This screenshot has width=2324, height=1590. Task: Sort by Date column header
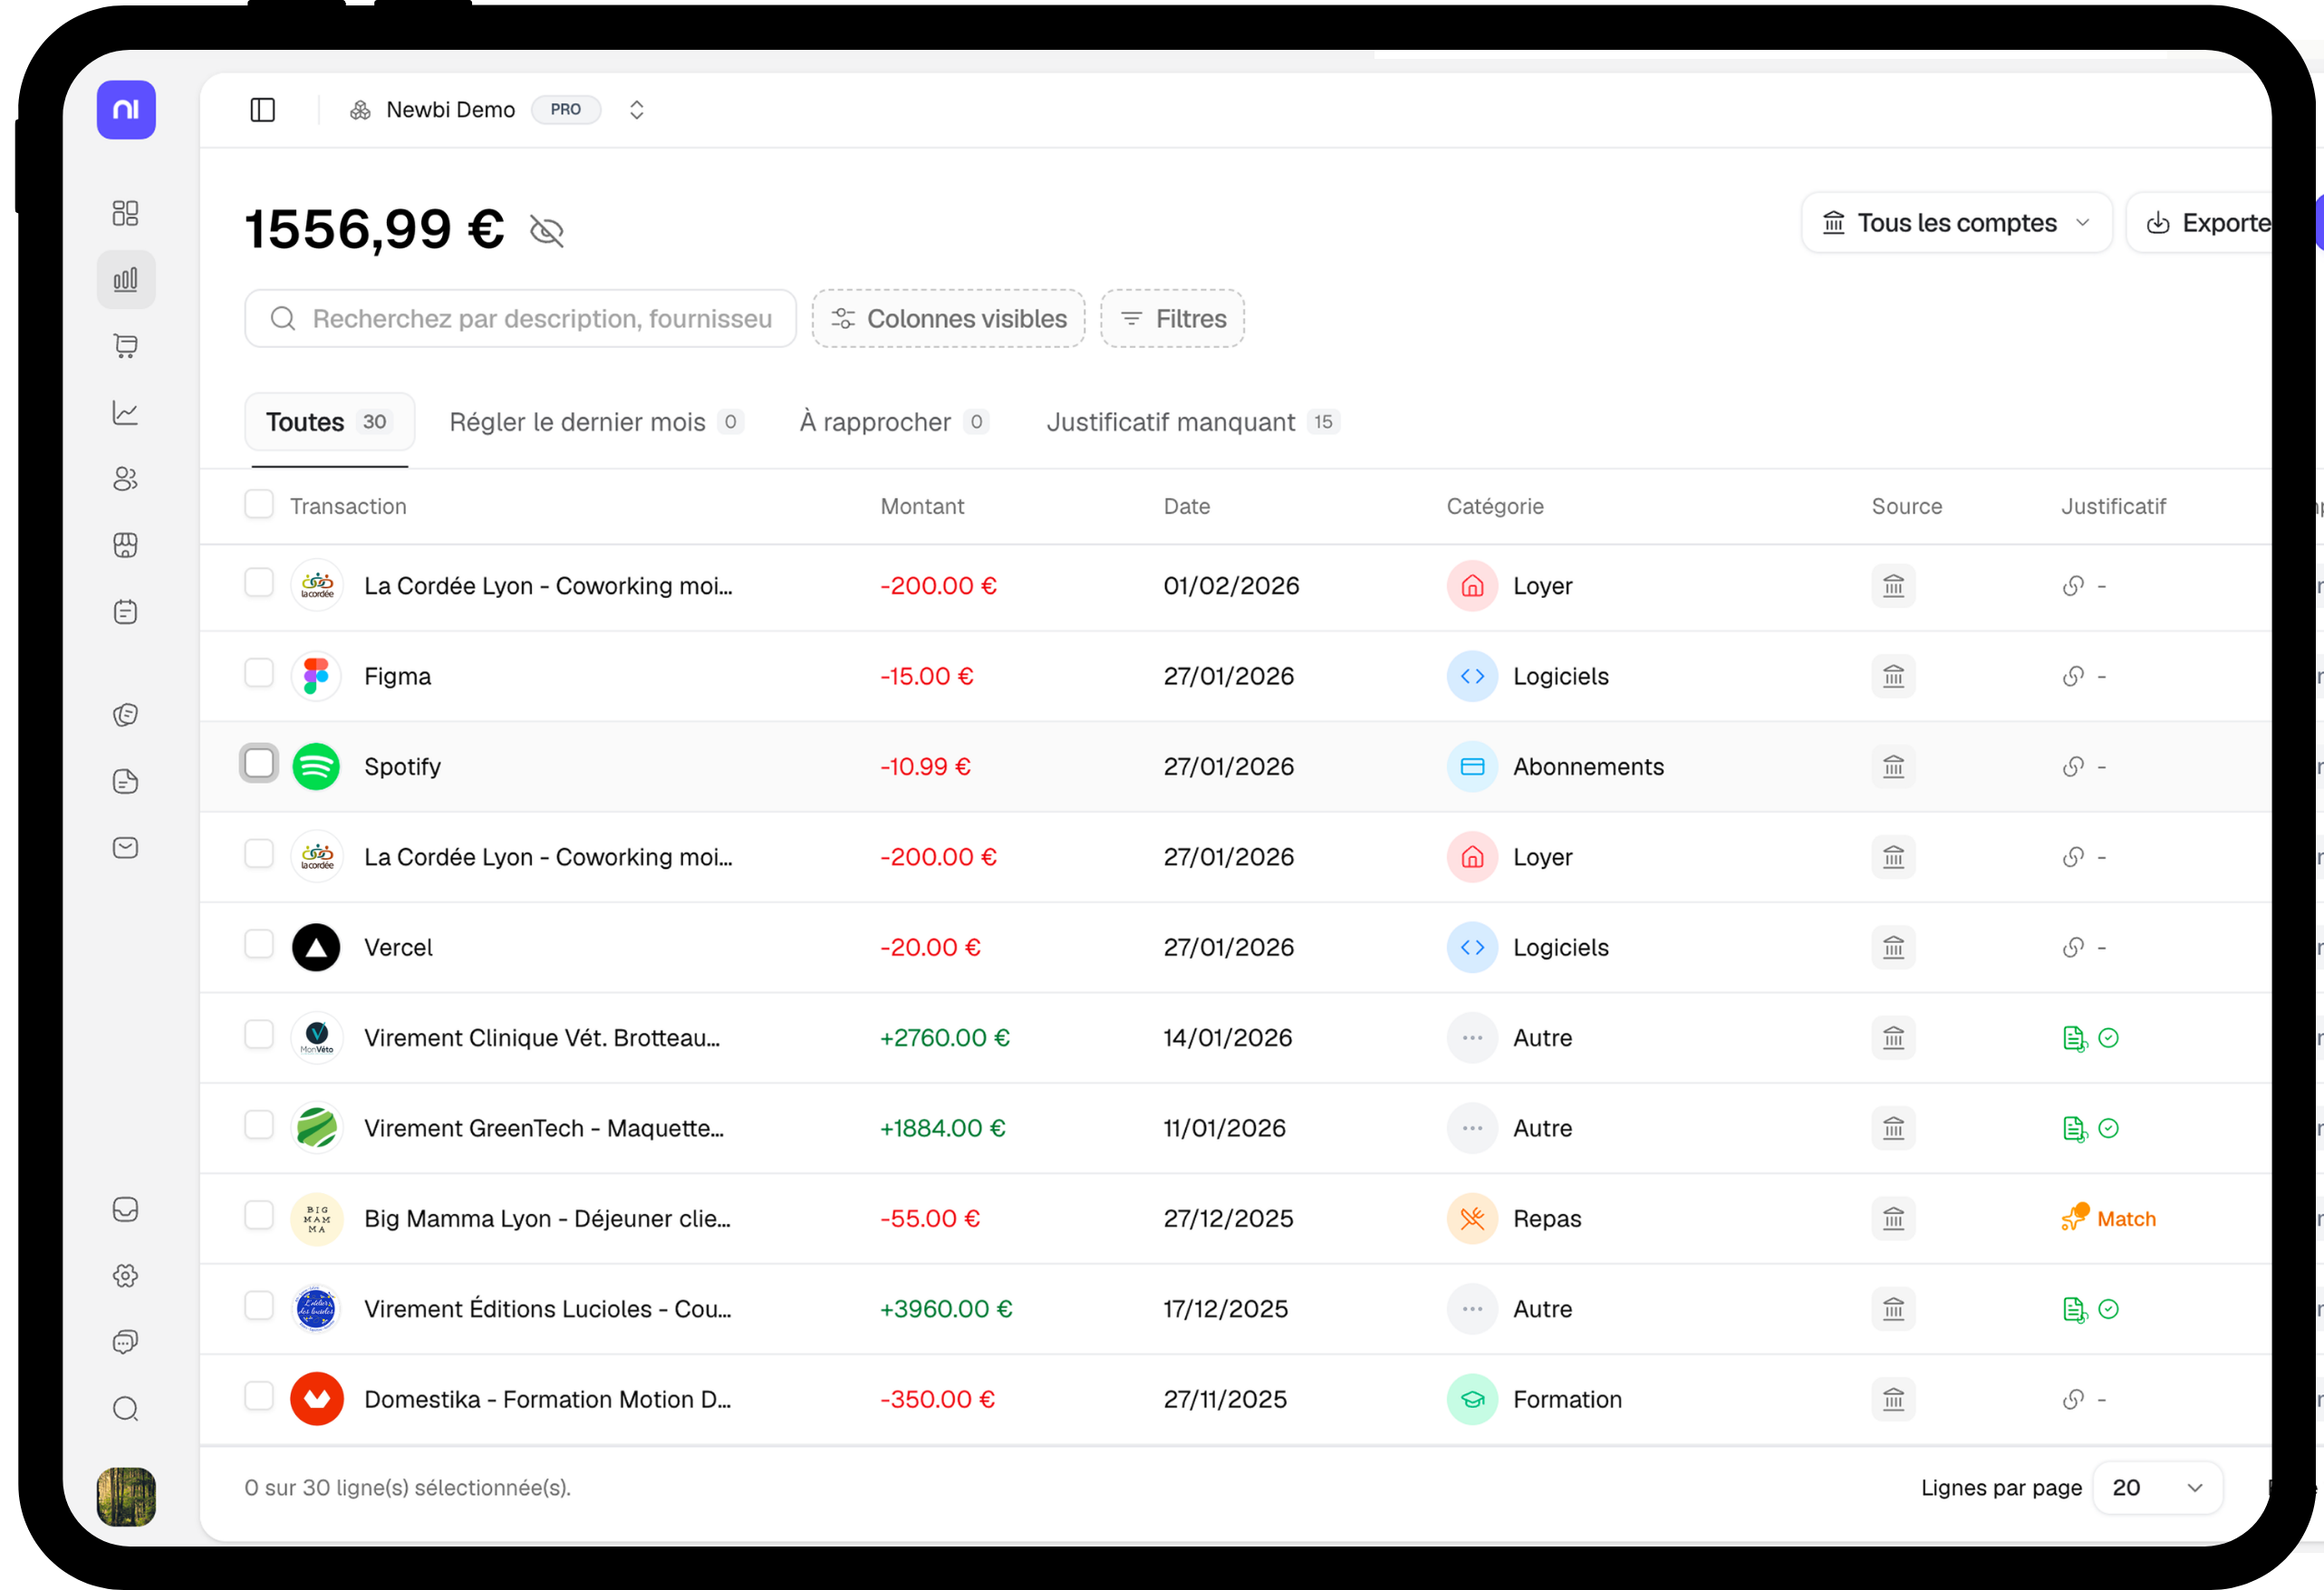(1187, 507)
